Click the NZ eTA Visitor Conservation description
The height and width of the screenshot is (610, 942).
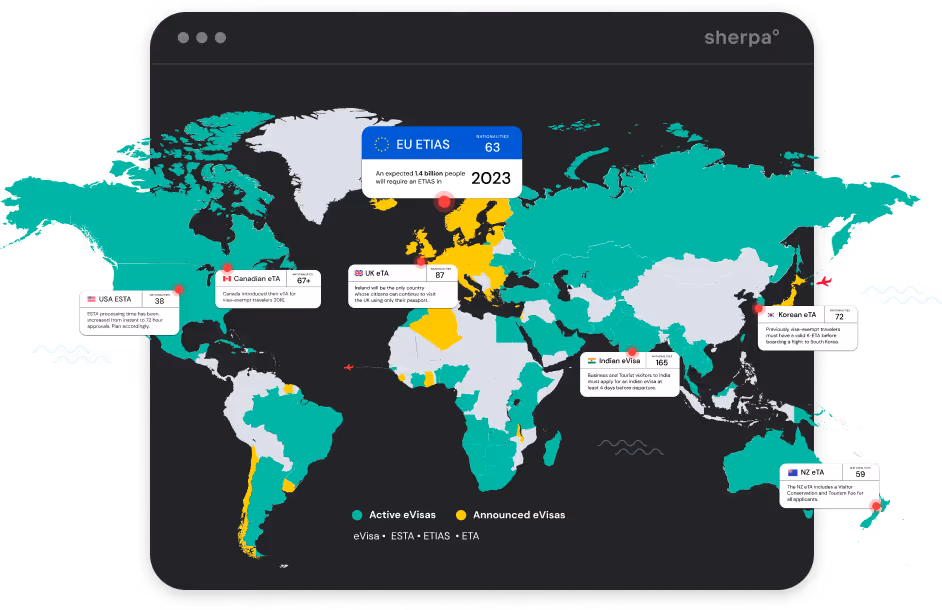pos(825,493)
